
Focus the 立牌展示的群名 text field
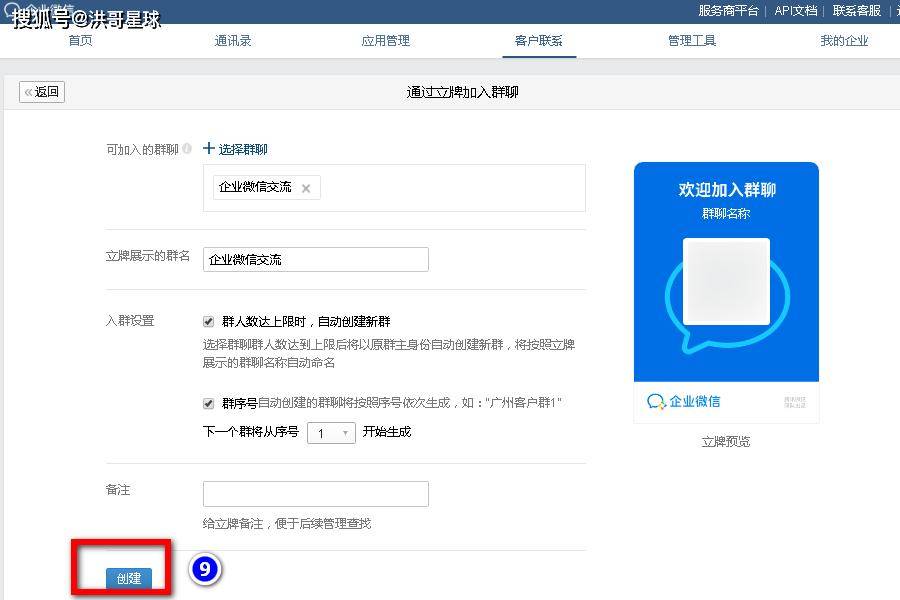tap(316, 259)
